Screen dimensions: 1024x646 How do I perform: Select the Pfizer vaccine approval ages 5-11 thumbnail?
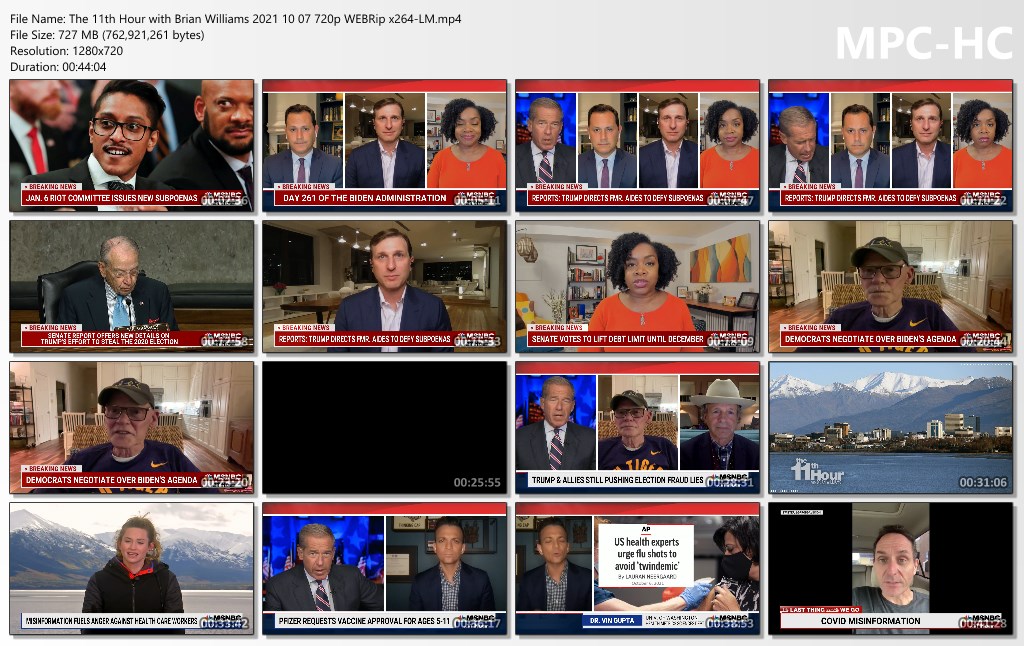[x=385, y=569]
